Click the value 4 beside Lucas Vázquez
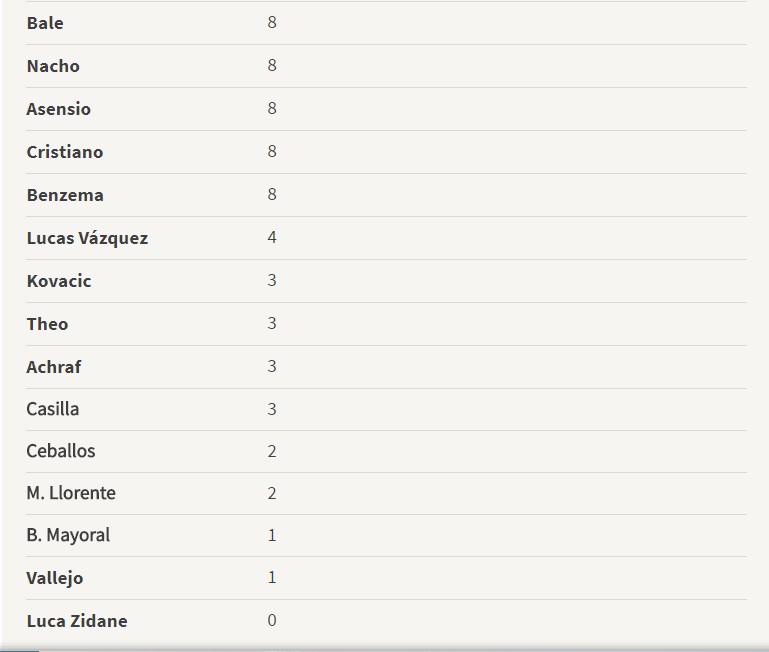The height and width of the screenshot is (652, 769). coord(272,237)
